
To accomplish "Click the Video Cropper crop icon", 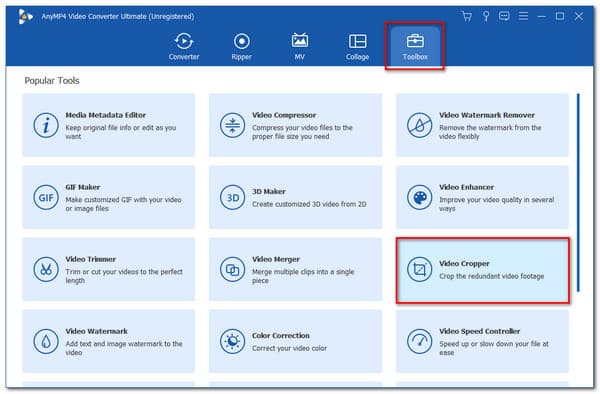I will click(x=419, y=269).
